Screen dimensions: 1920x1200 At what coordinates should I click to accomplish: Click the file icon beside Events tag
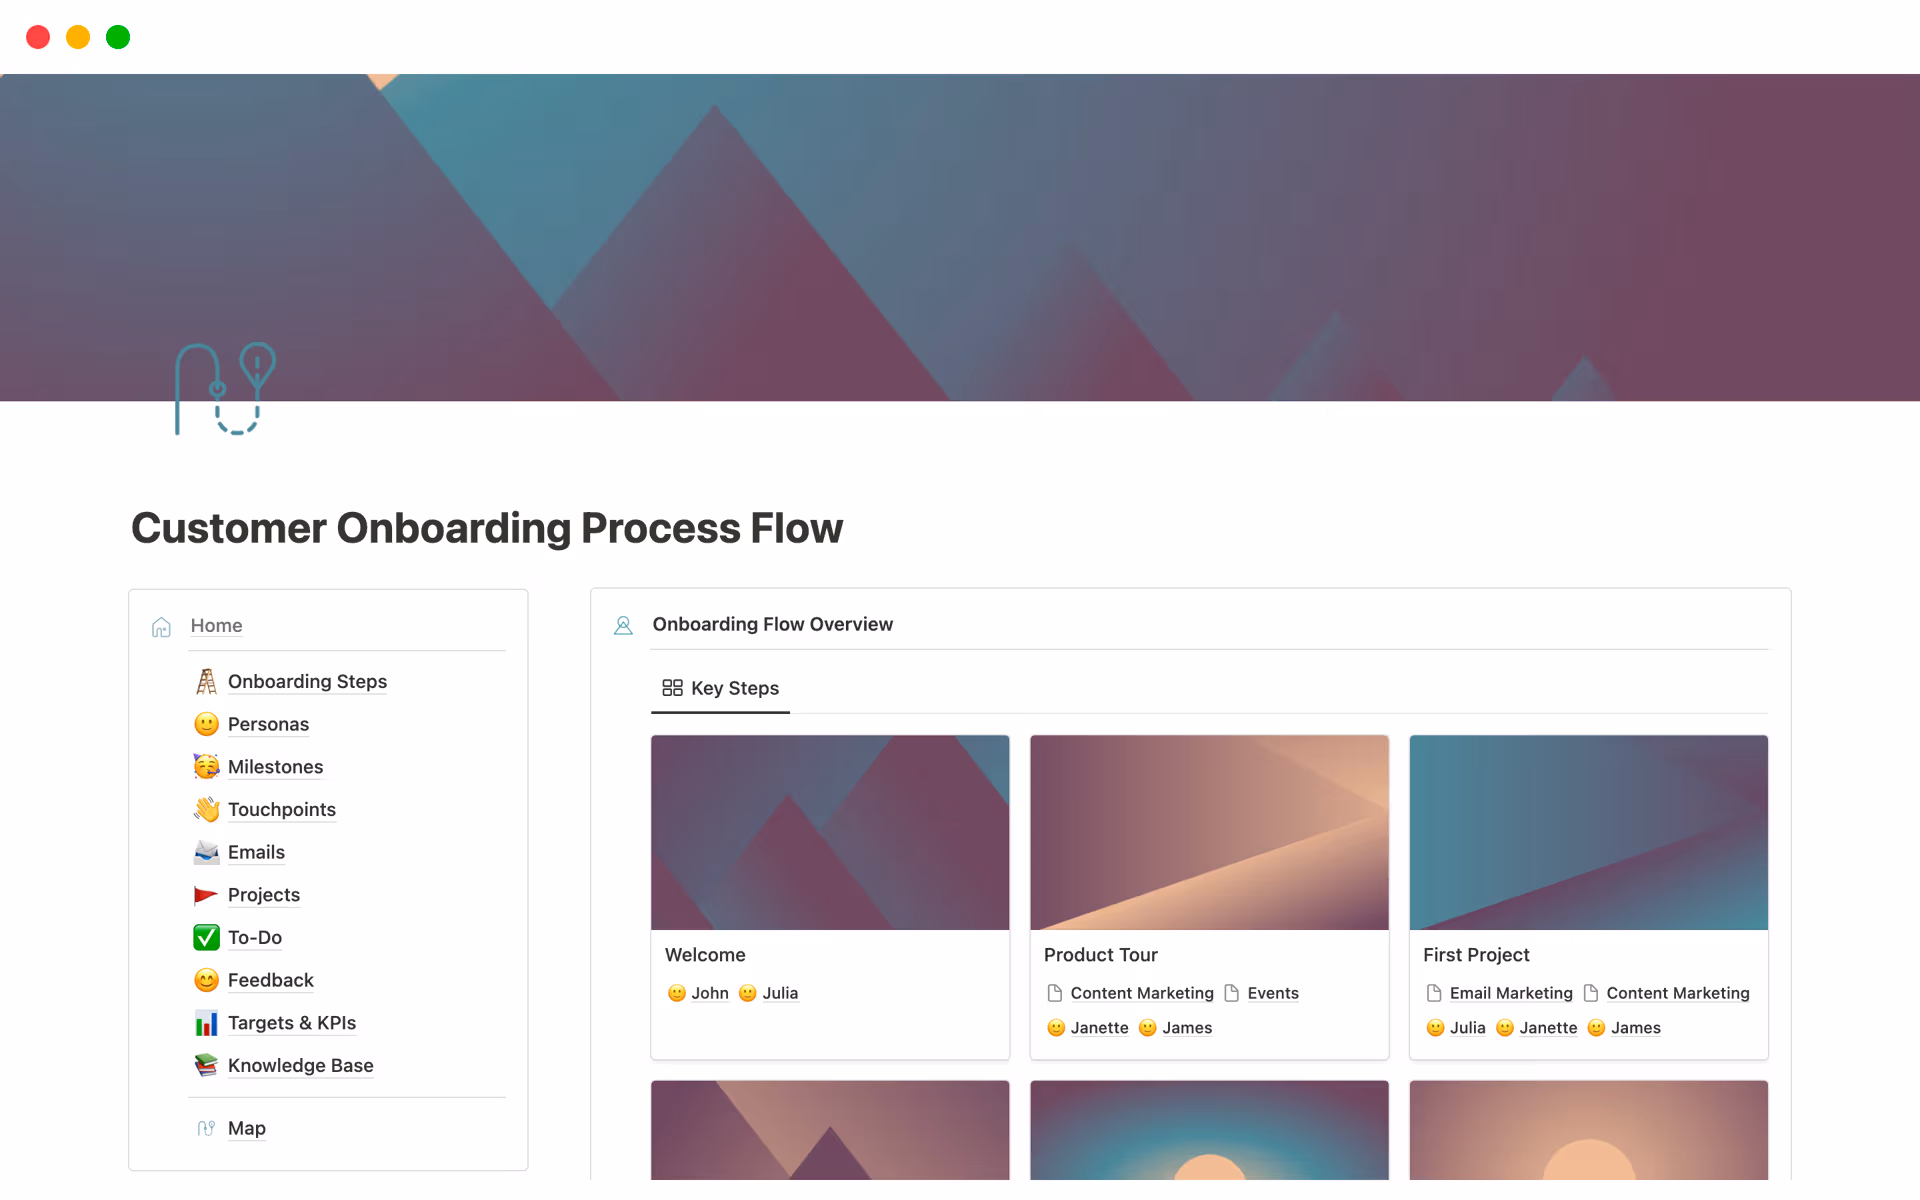[1231, 993]
